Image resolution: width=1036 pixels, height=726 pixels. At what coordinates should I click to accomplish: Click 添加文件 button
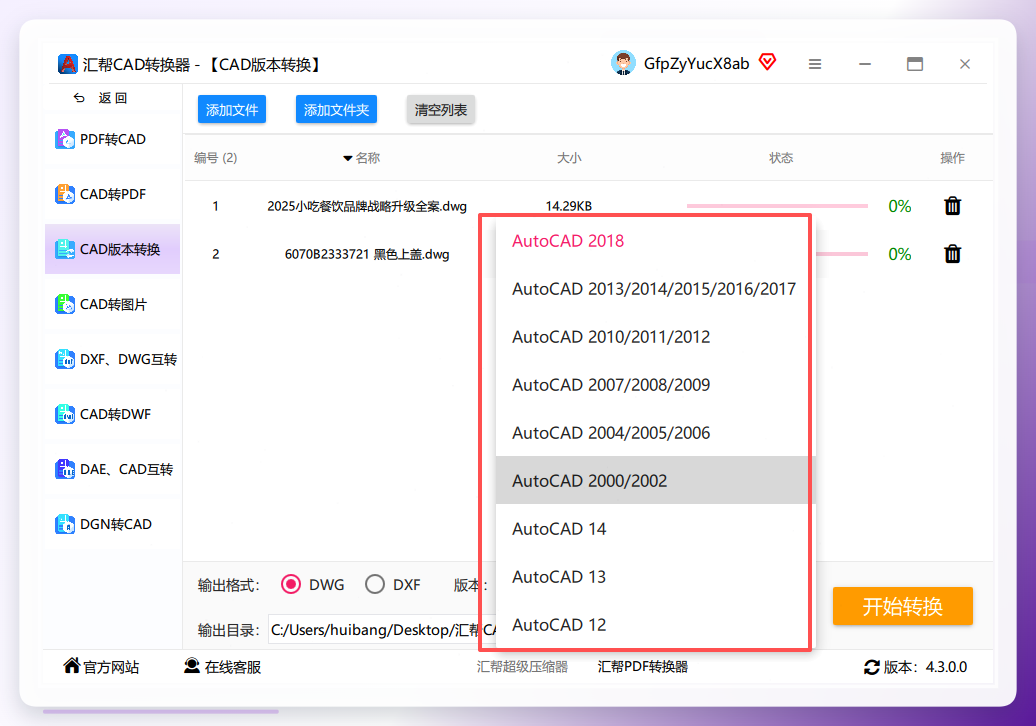(232, 109)
